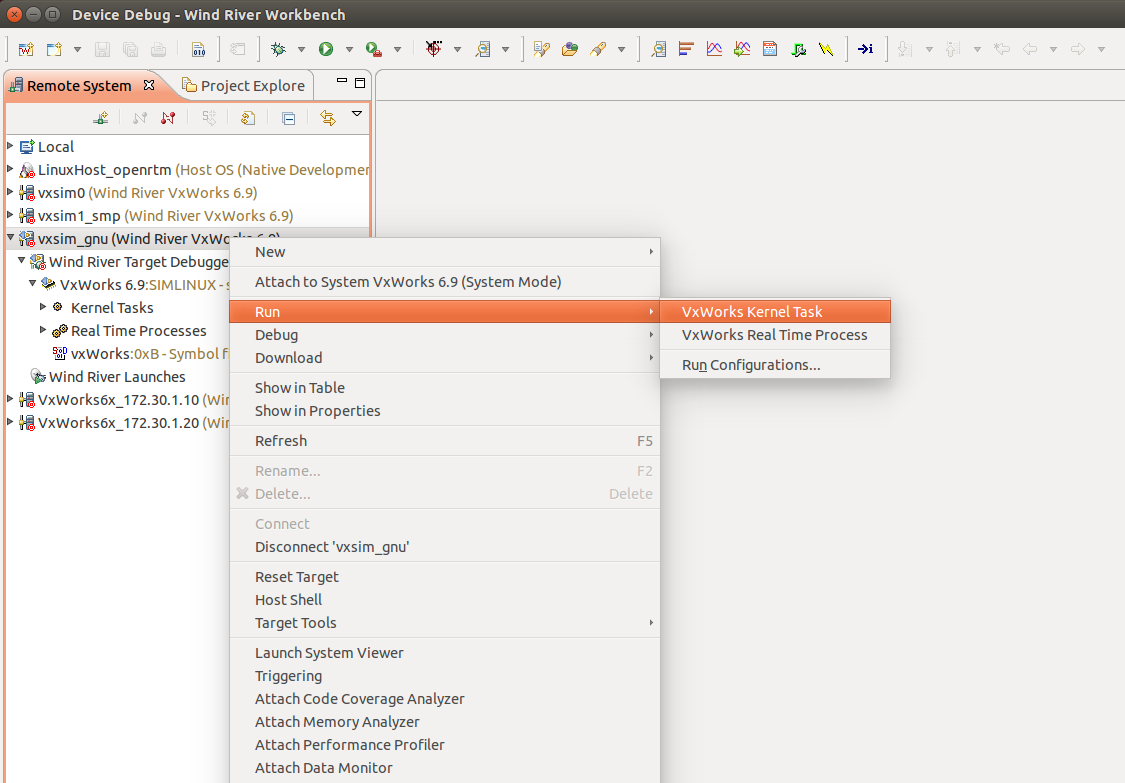Image resolution: width=1125 pixels, height=783 pixels.
Task: Choose VxWorks Kernel Task from Run submenu
Action: pyautogui.click(x=775, y=311)
